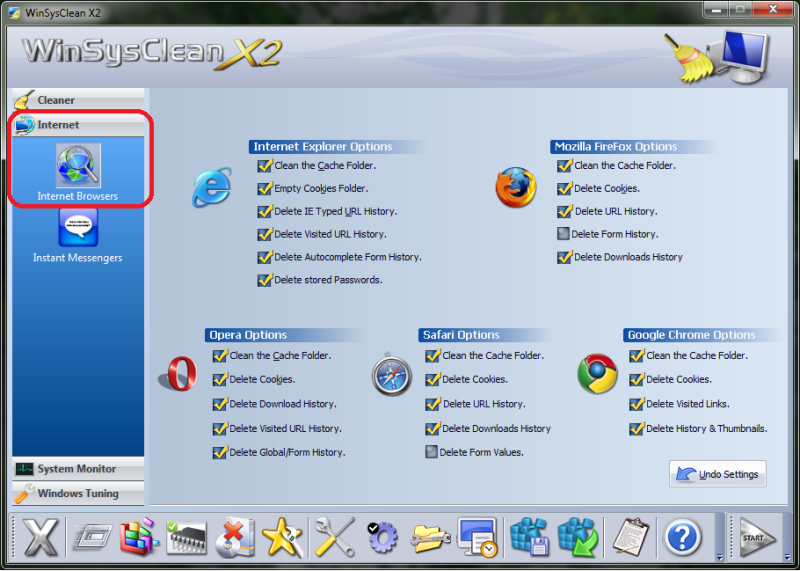Screen dimensions: 800x571
Task: Click the registry cubes with green arrow icon
Action: tap(577, 537)
